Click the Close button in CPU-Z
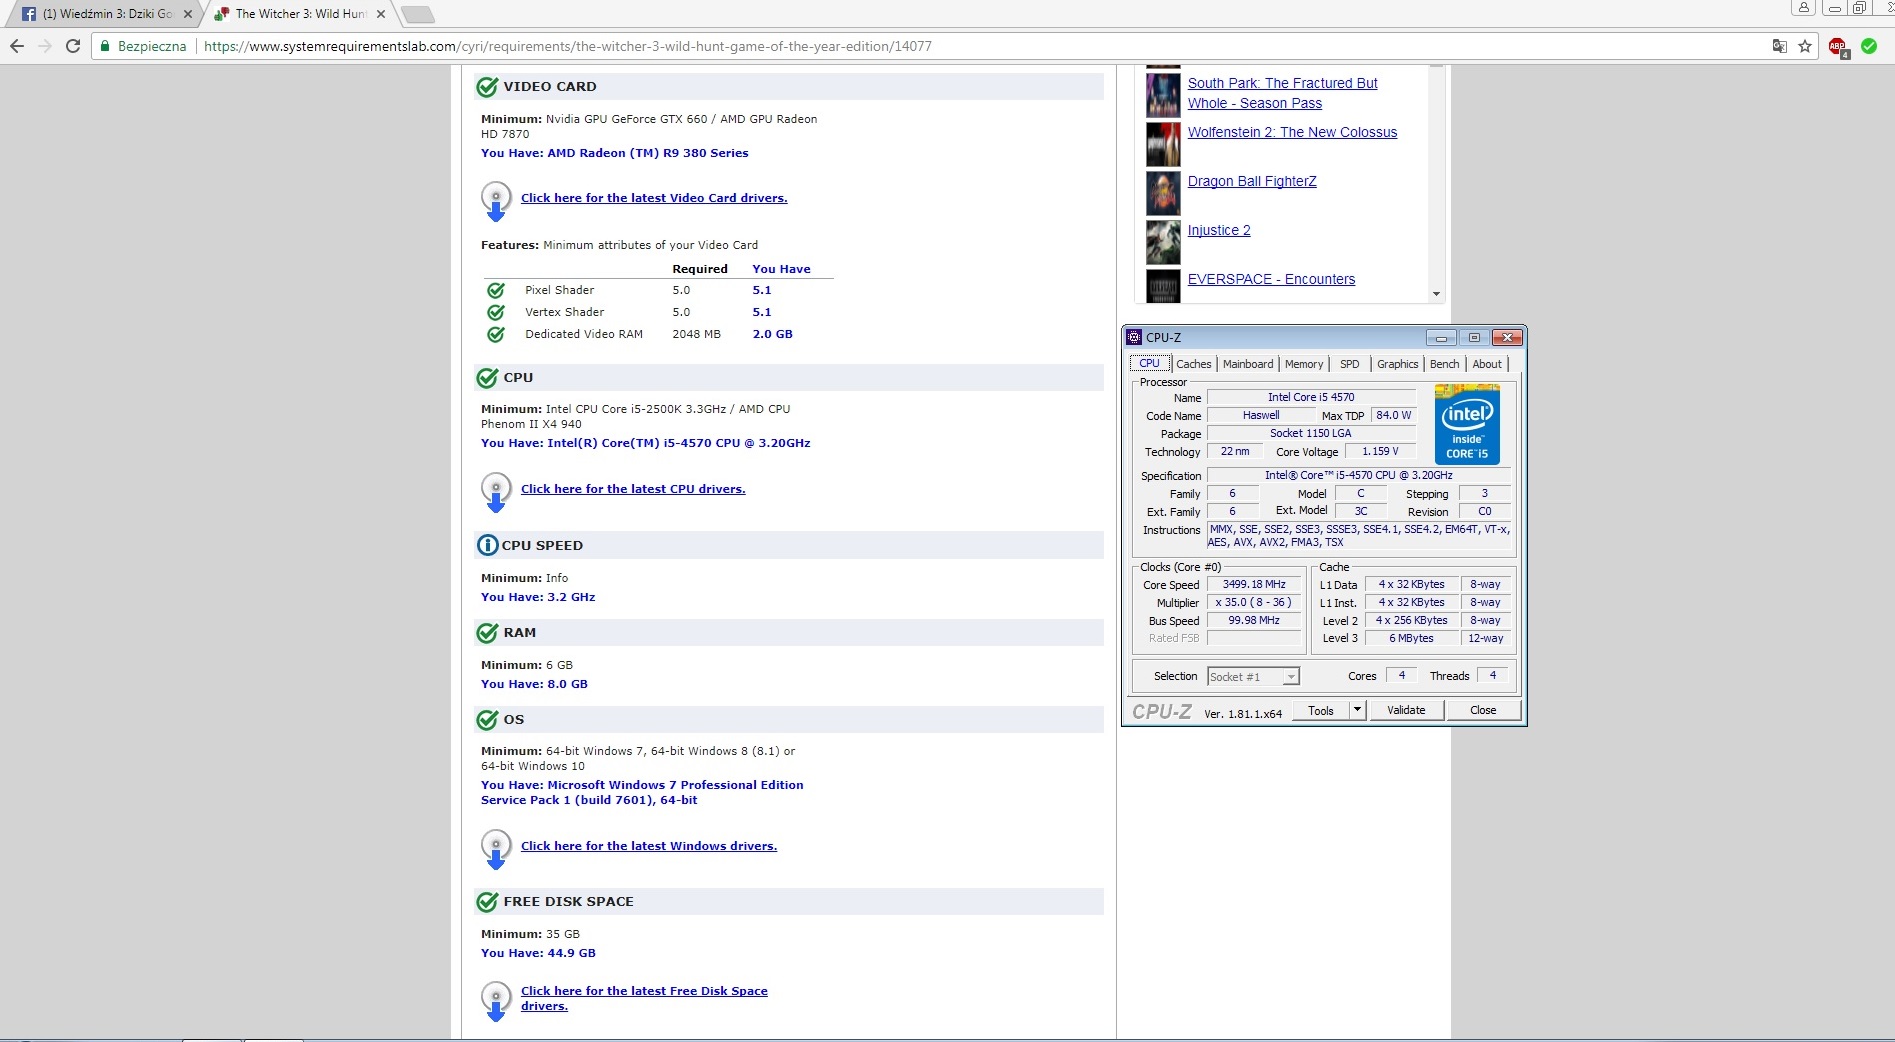Image resolution: width=1895 pixels, height=1042 pixels. [x=1483, y=710]
